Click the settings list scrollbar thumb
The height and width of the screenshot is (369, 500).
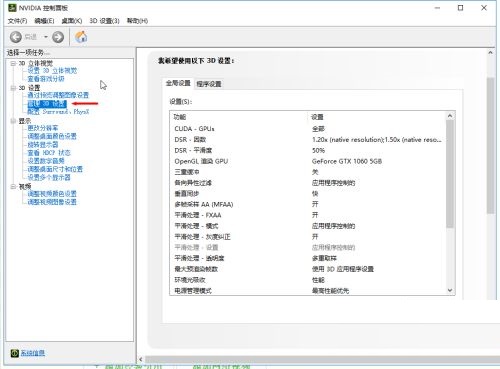(x=450, y=174)
